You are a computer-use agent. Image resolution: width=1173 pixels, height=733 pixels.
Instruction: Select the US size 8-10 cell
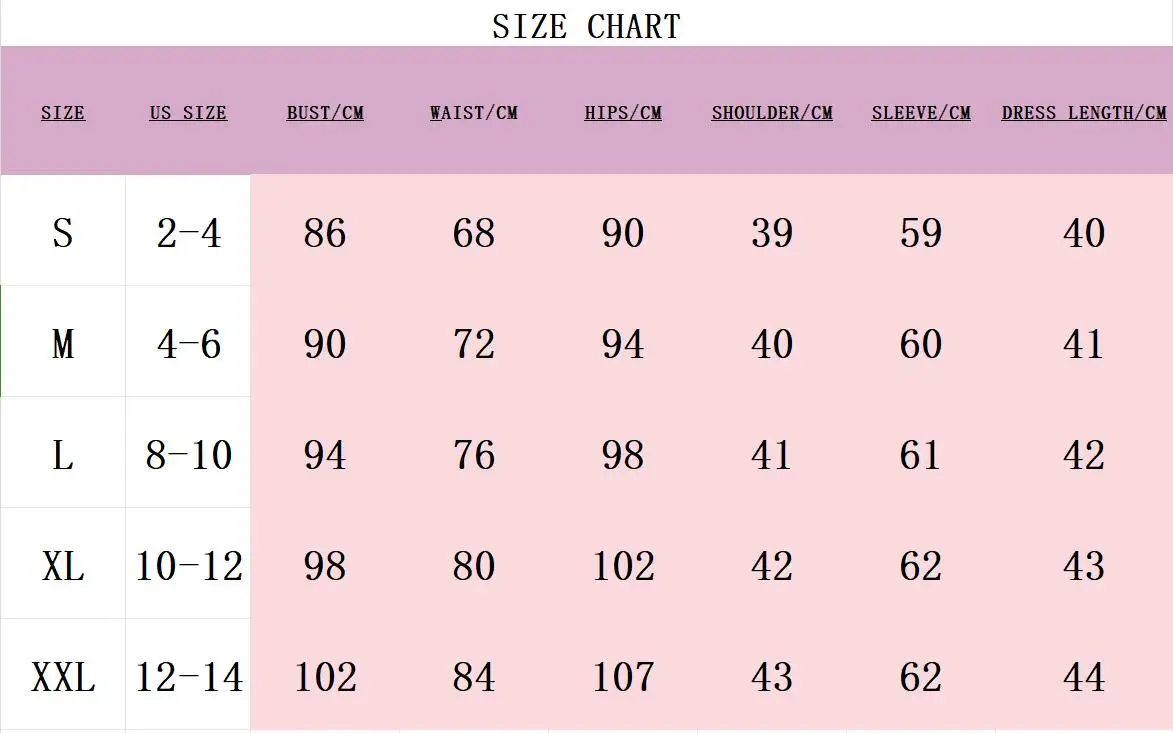tap(189, 456)
